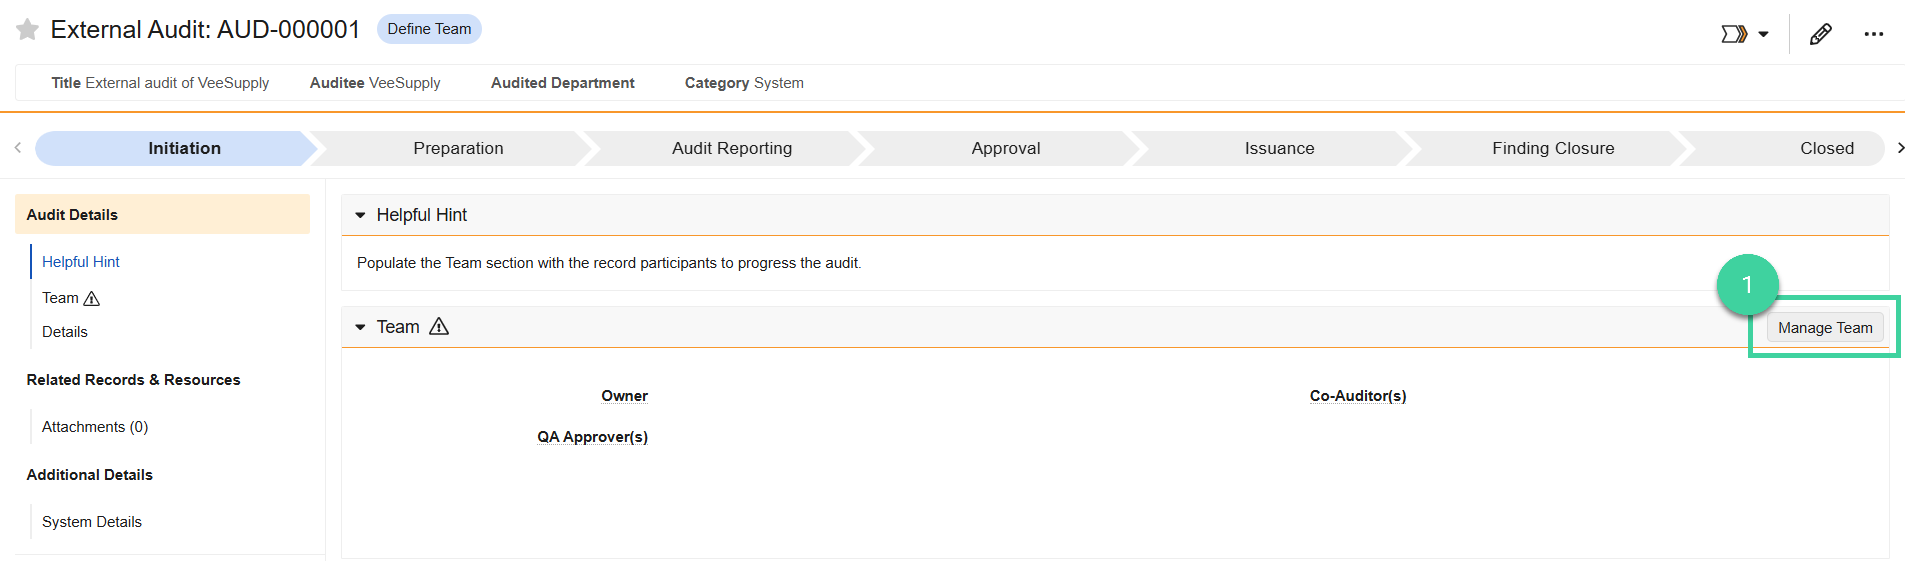Click the pencil edit icon
The image size is (1931, 561).
point(1821,34)
